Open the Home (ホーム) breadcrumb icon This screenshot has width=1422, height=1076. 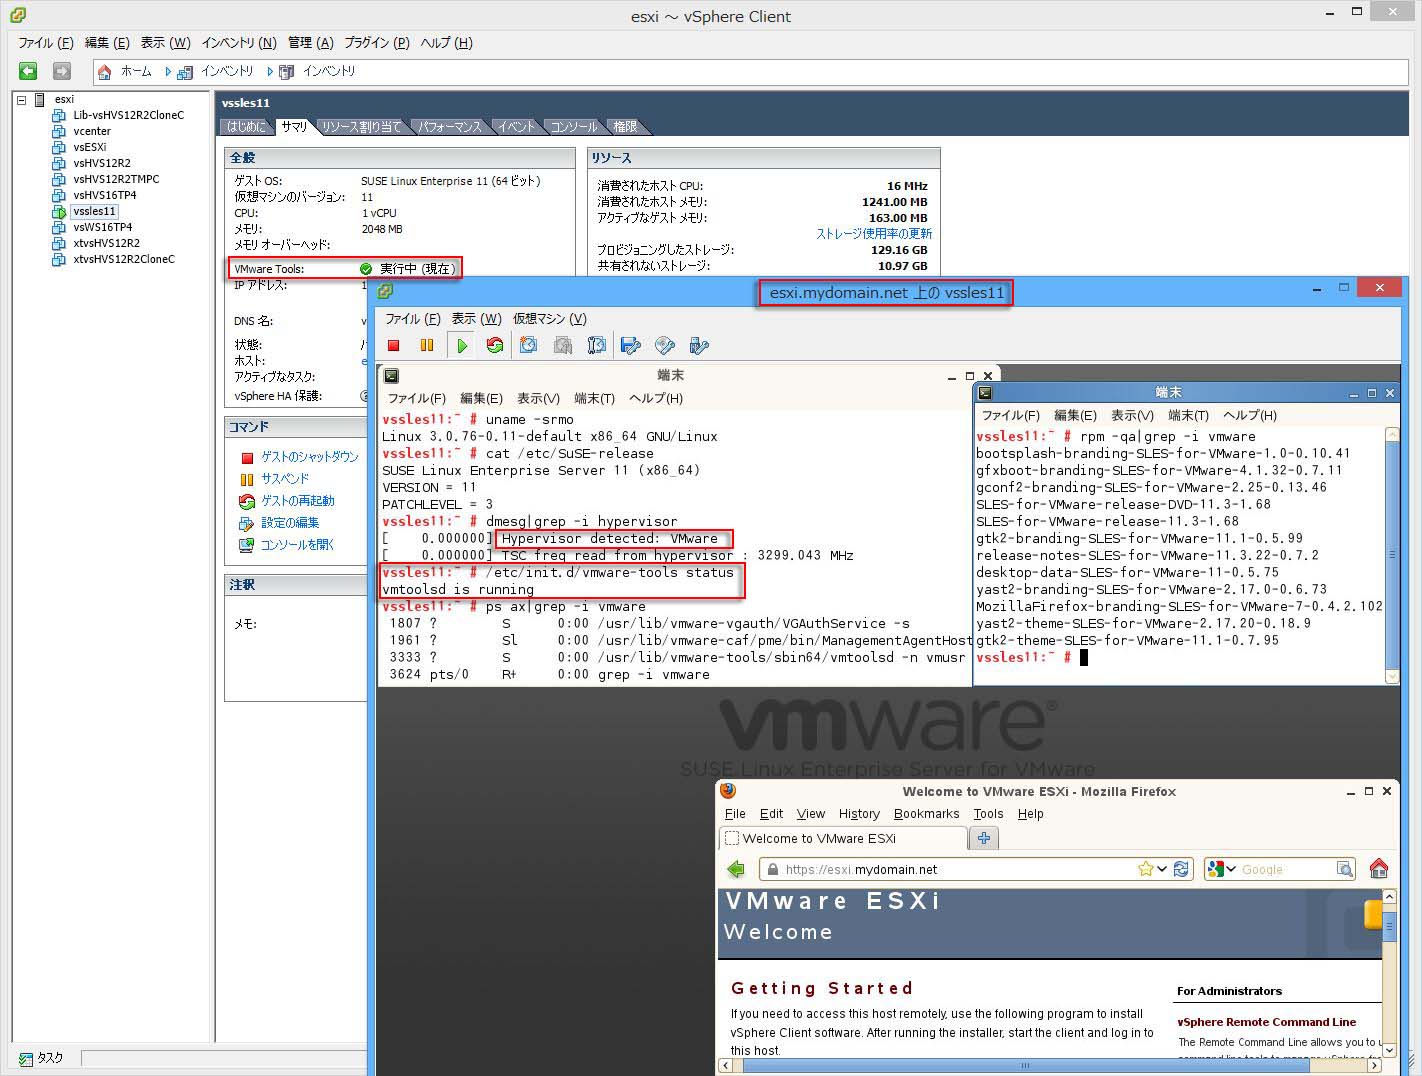click(105, 72)
